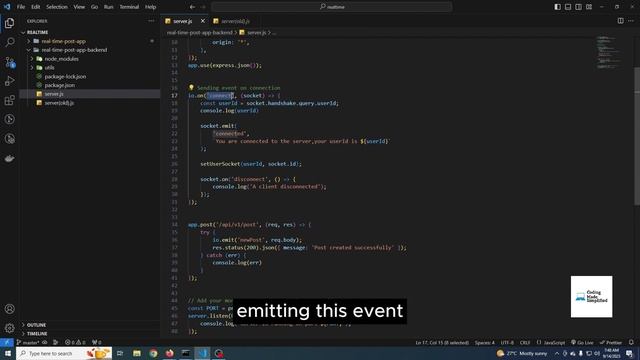Click the master branch status item
640x360 pixels.
point(28,342)
